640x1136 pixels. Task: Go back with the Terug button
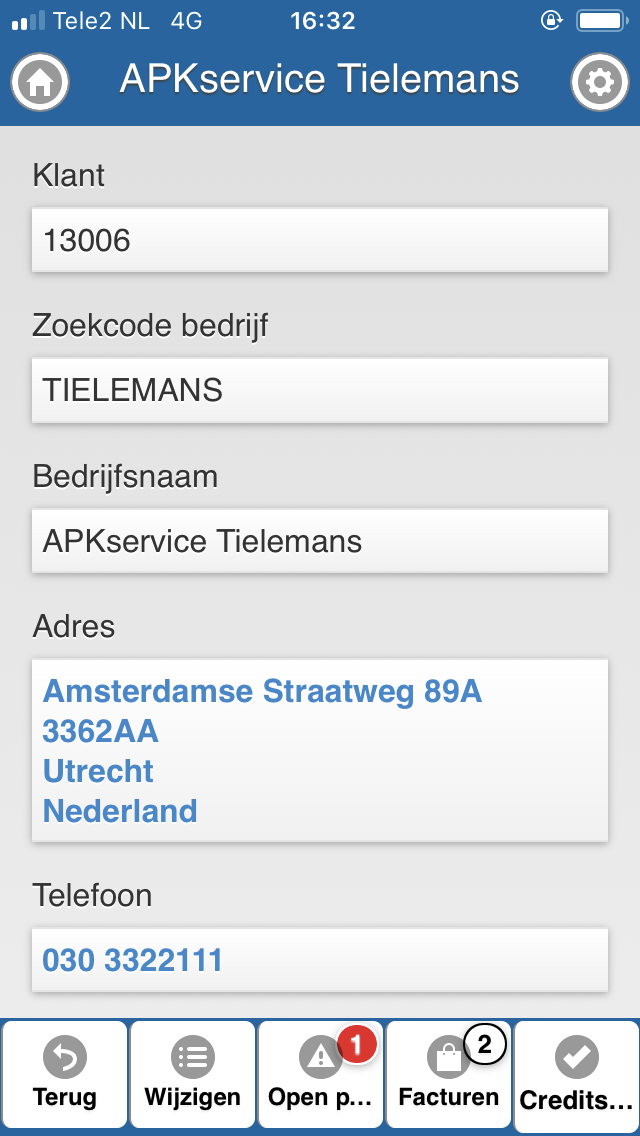[x=65, y=1074]
